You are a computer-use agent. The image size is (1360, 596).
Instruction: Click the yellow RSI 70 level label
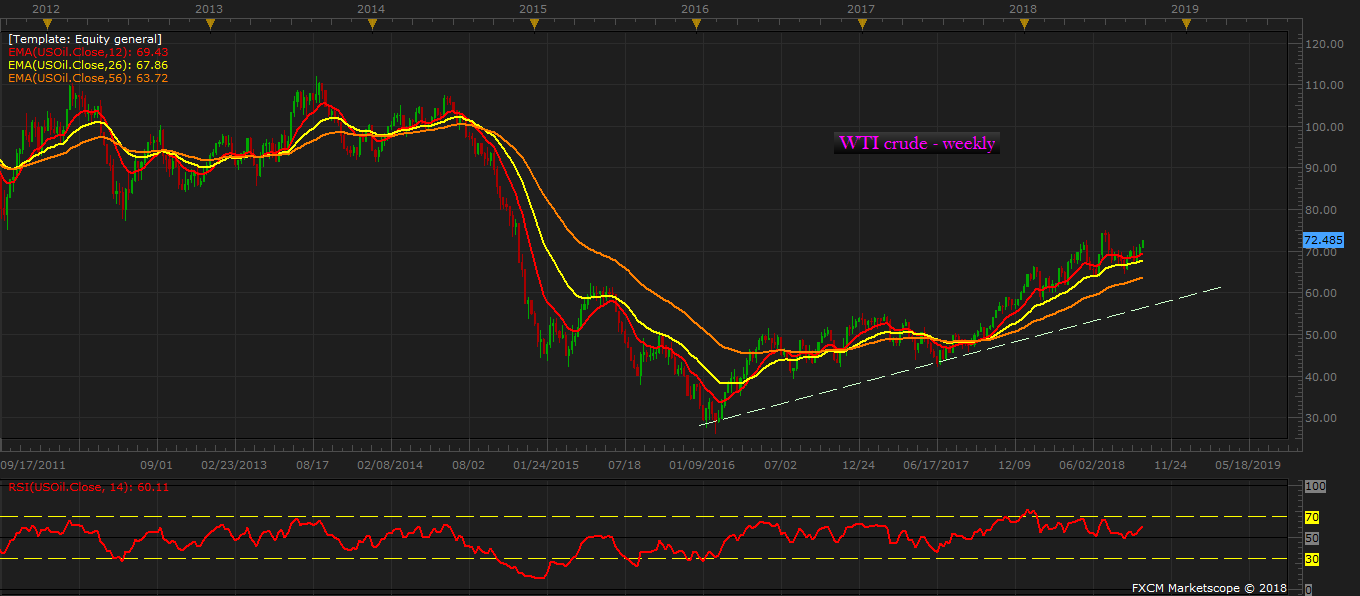pyautogui.click(x=1312, y=517)
